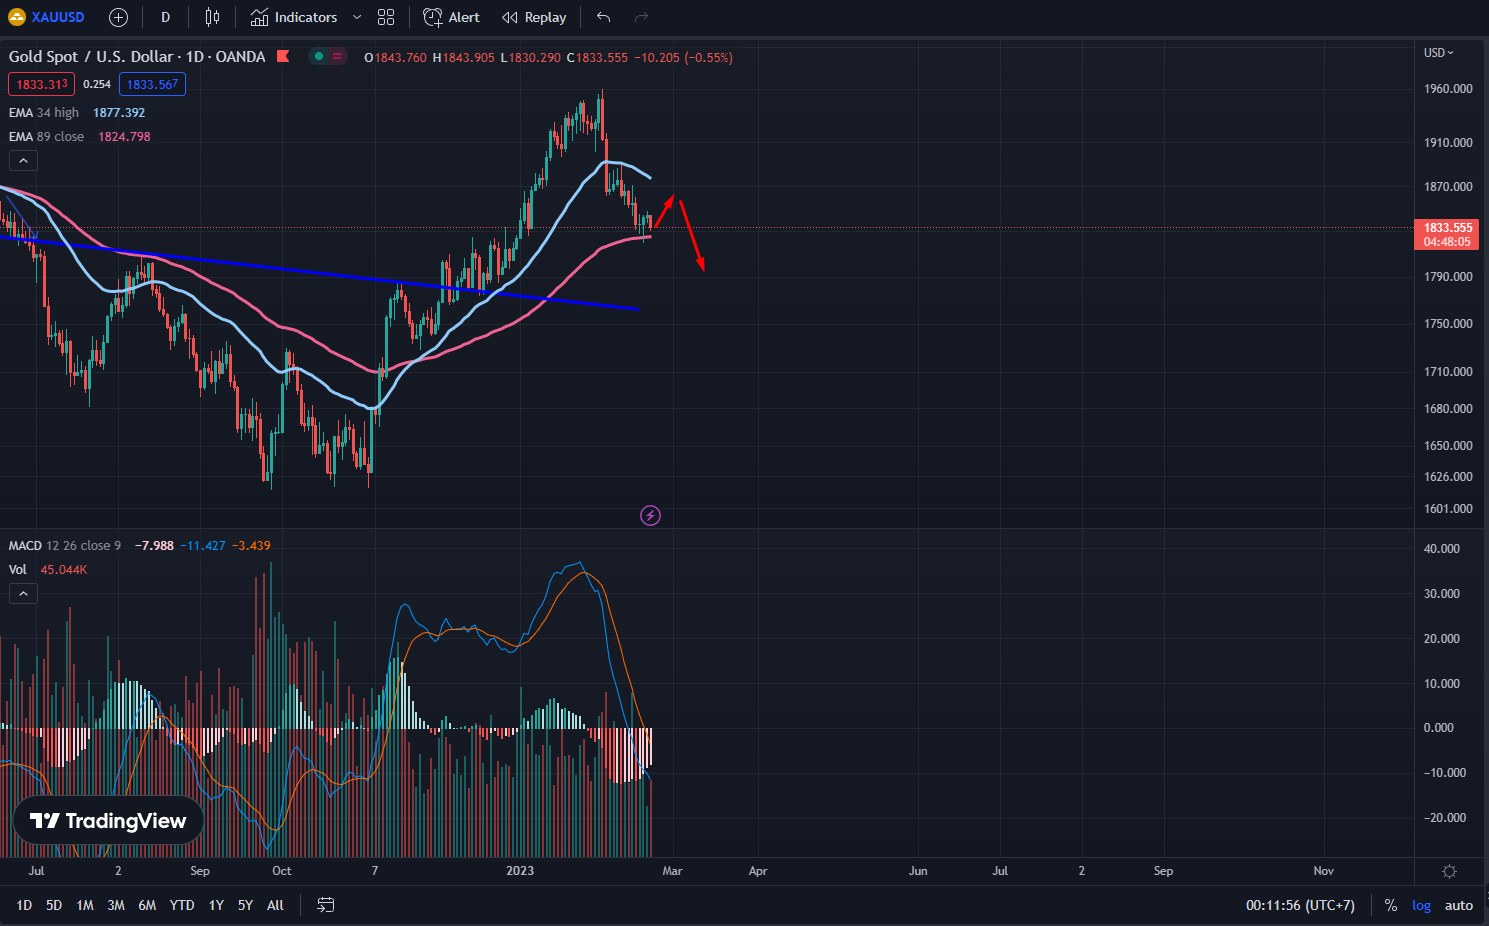
Task: Click the redo arrow icon
Action: (641, 17)
